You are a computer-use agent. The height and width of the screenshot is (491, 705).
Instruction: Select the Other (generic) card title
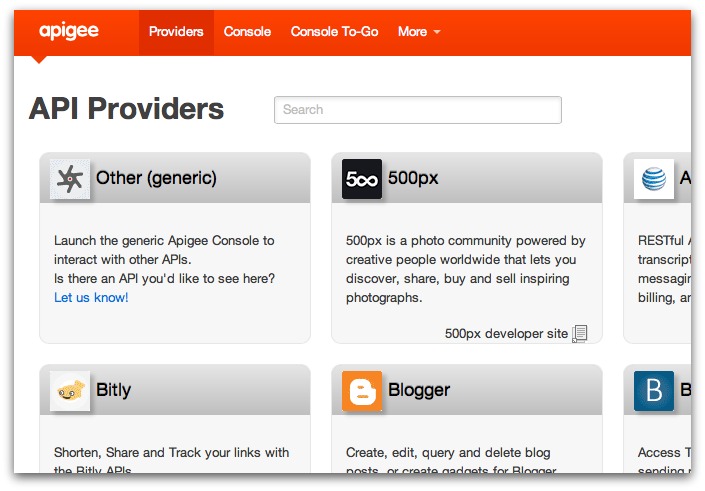point(156,178)
